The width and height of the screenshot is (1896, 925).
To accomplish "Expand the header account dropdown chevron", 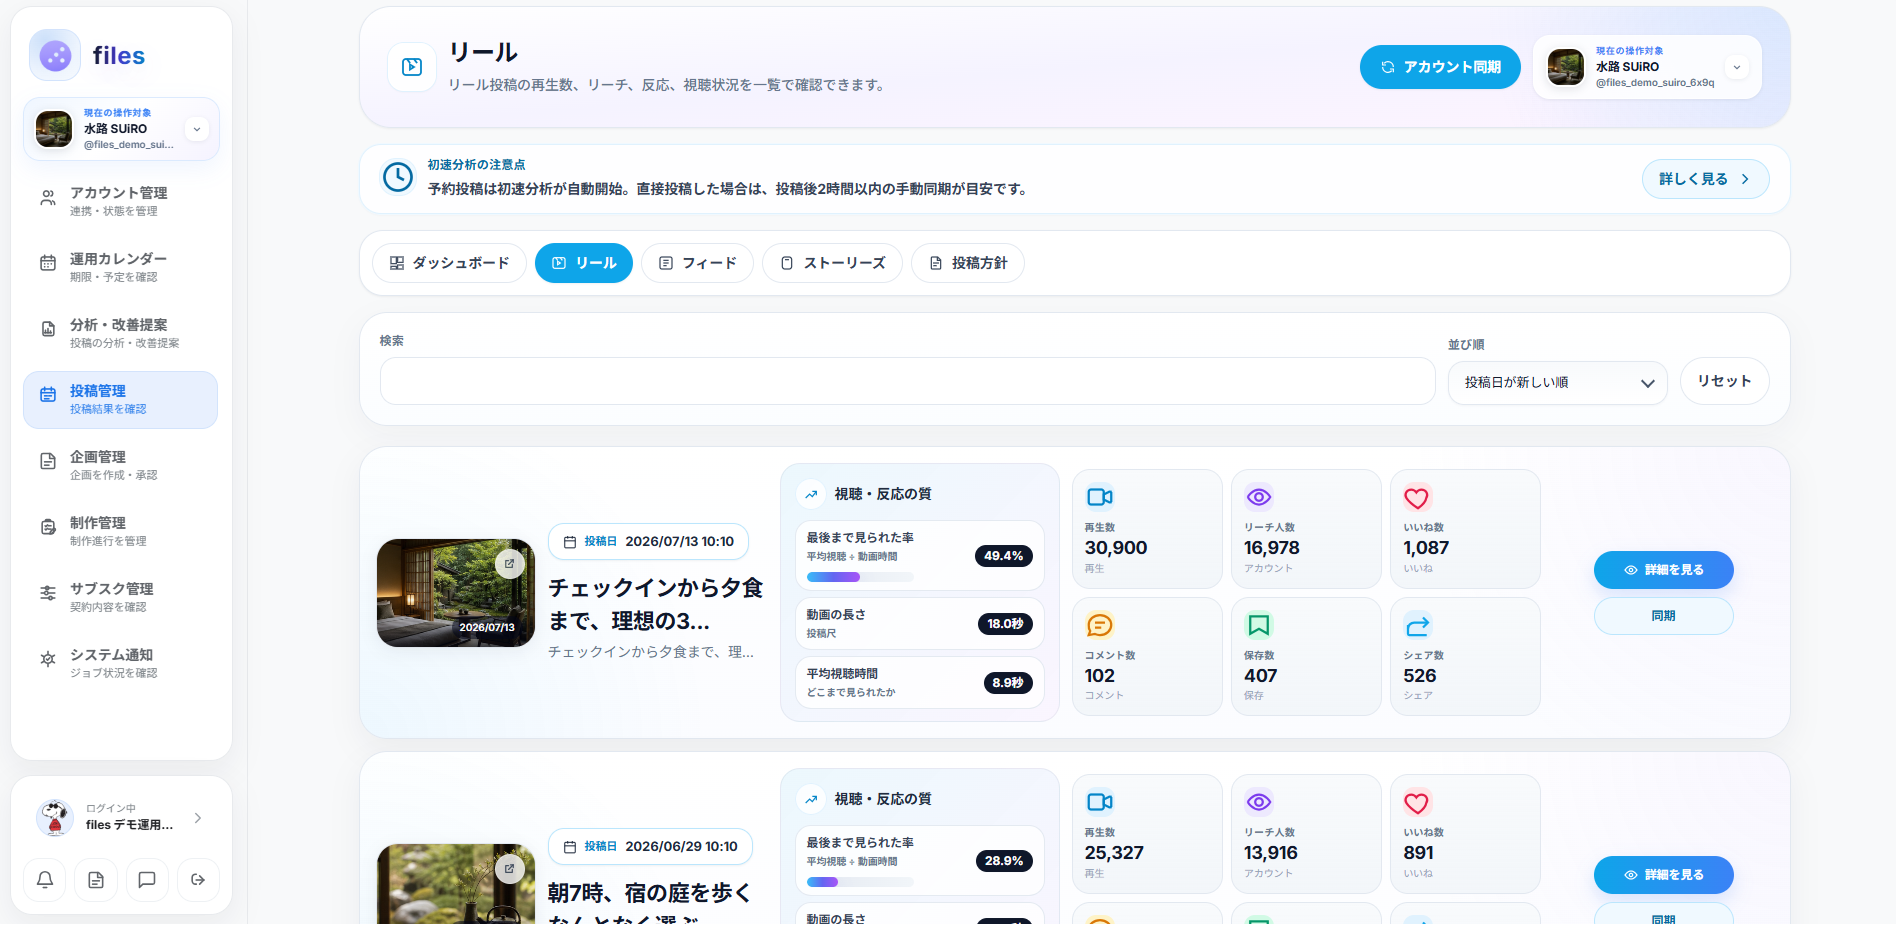I will 1737,67.
